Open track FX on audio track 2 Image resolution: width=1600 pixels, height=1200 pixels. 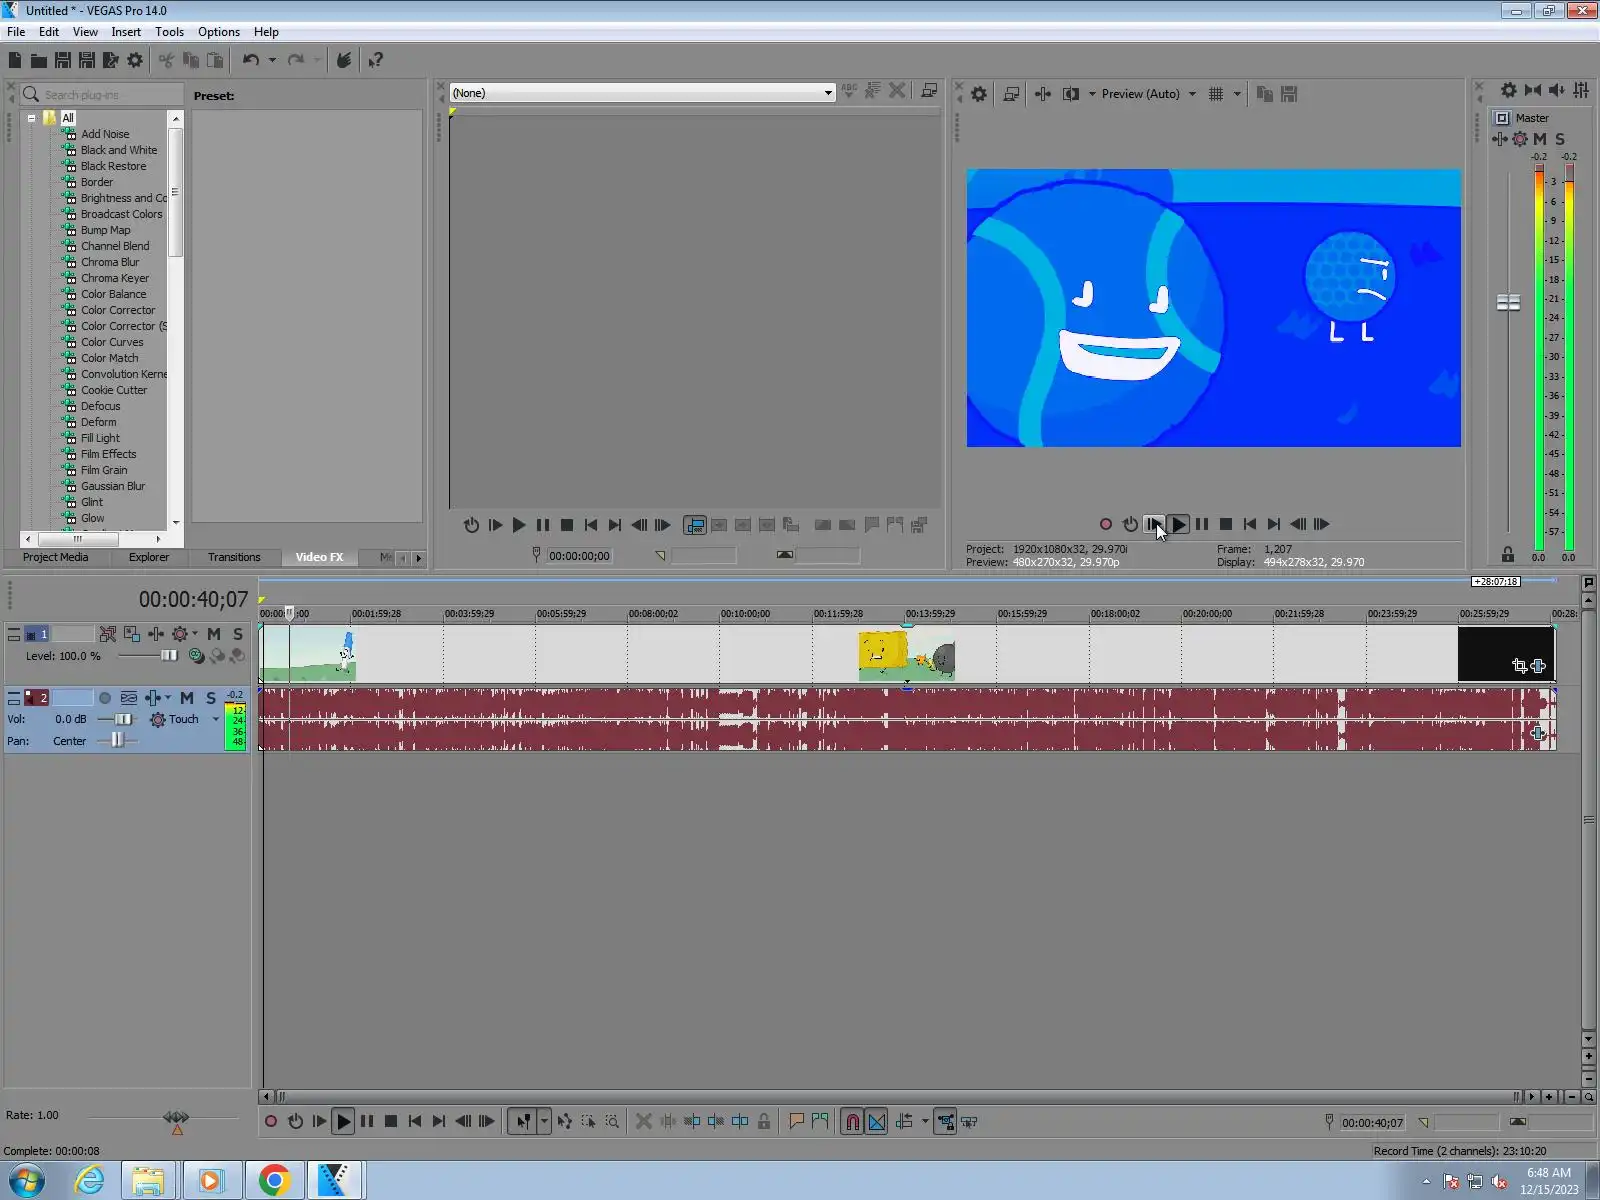[153, 698]
